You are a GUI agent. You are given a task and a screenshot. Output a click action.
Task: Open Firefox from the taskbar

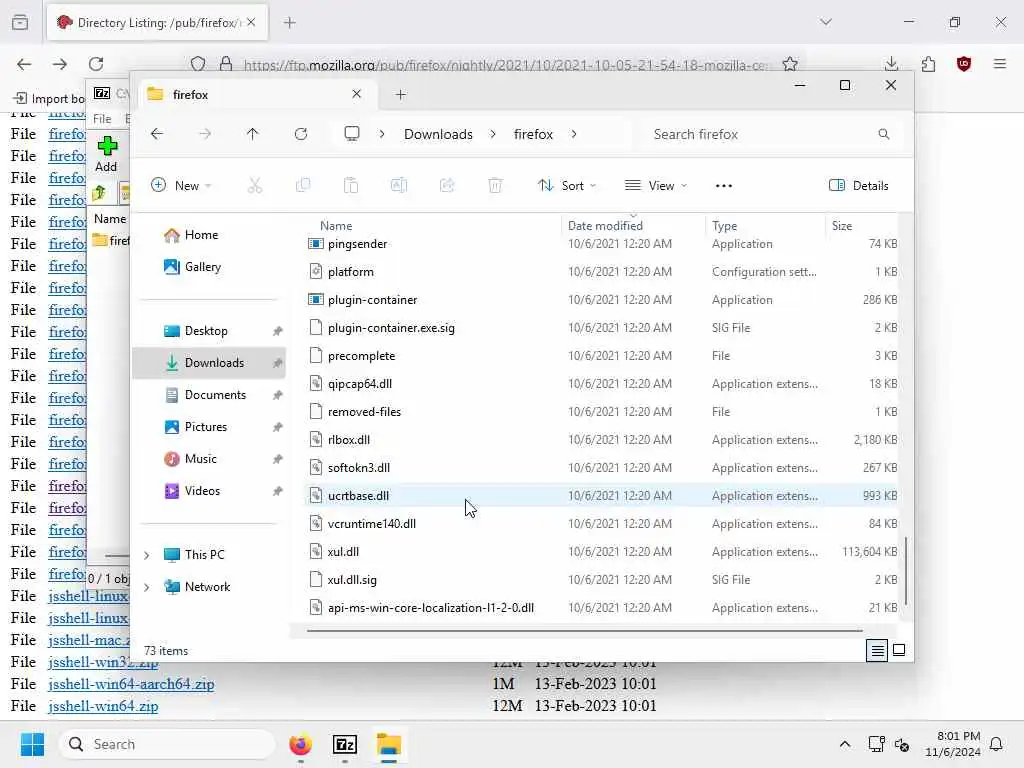(300, 744)
